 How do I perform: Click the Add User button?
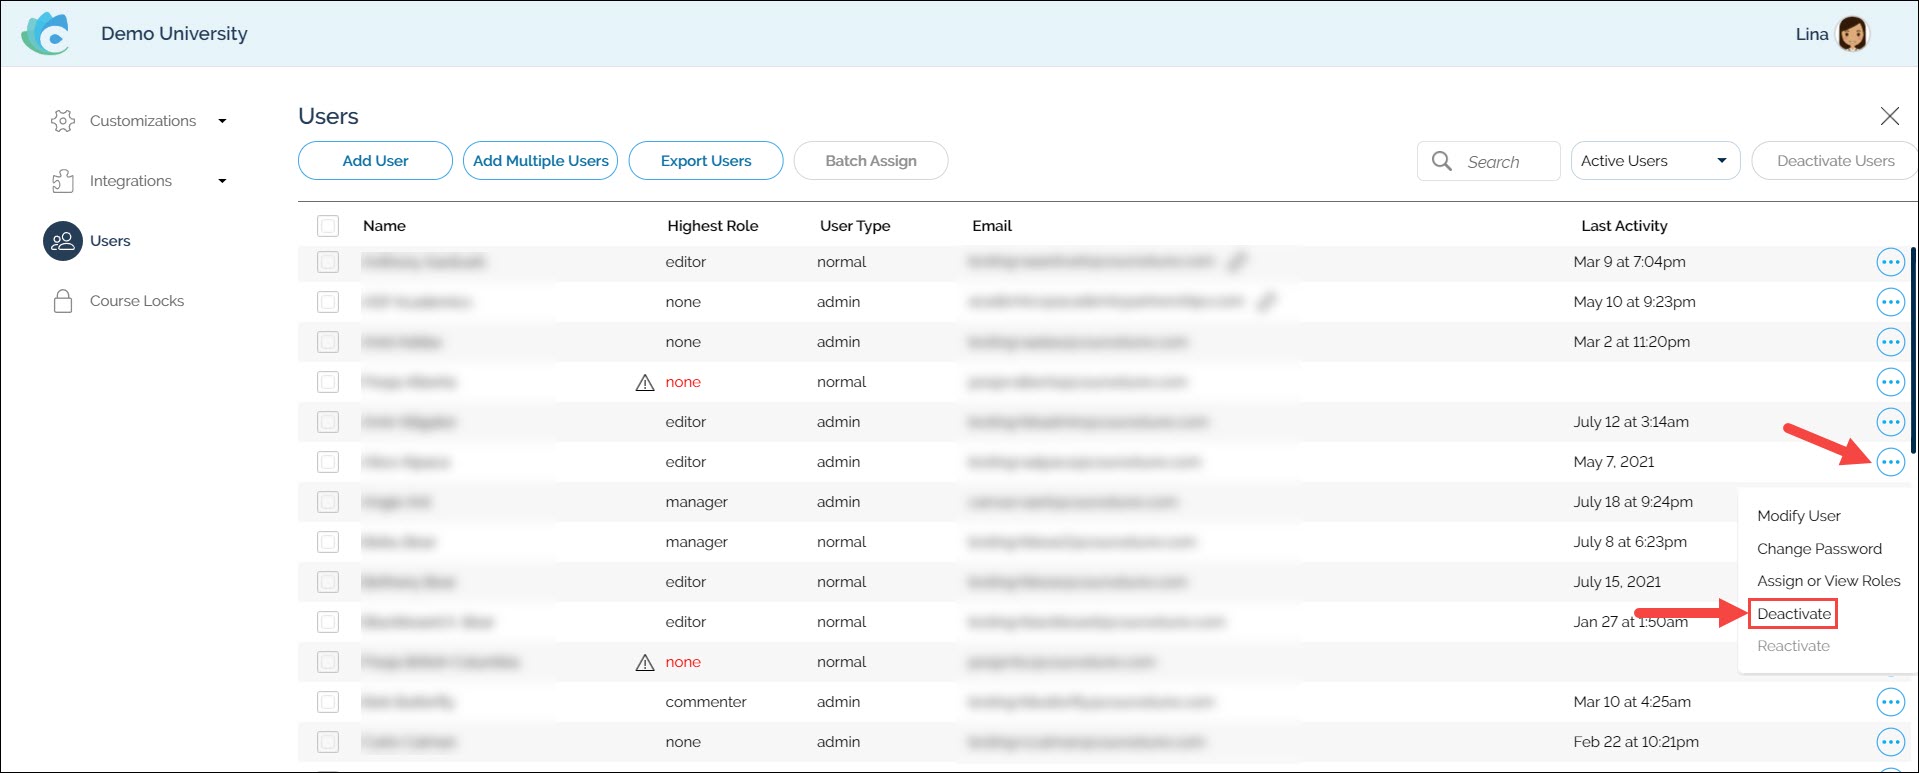375,161
